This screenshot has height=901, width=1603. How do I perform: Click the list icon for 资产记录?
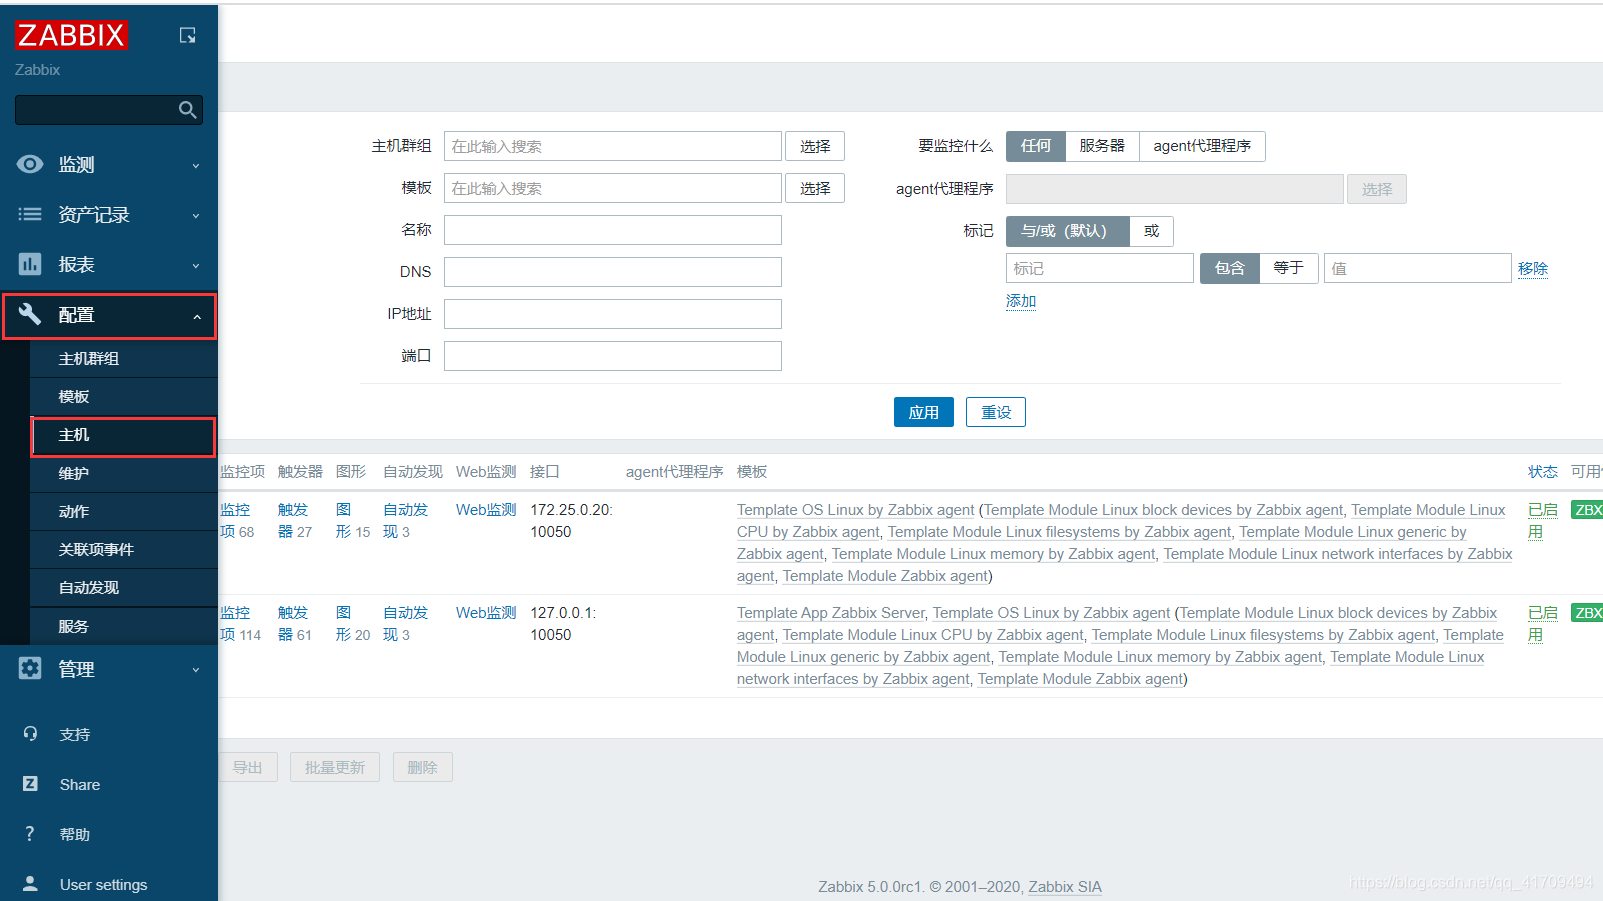[30, 214]
